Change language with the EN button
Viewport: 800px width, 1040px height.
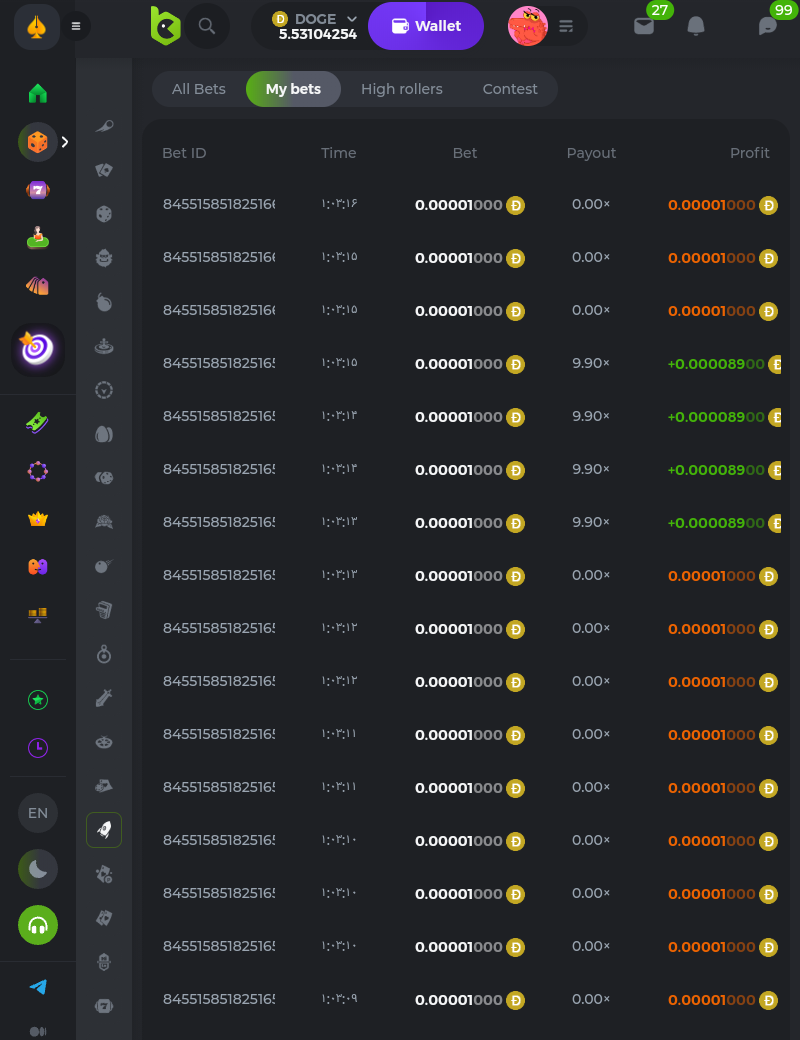pyautogui.click(x=38, y=813)
